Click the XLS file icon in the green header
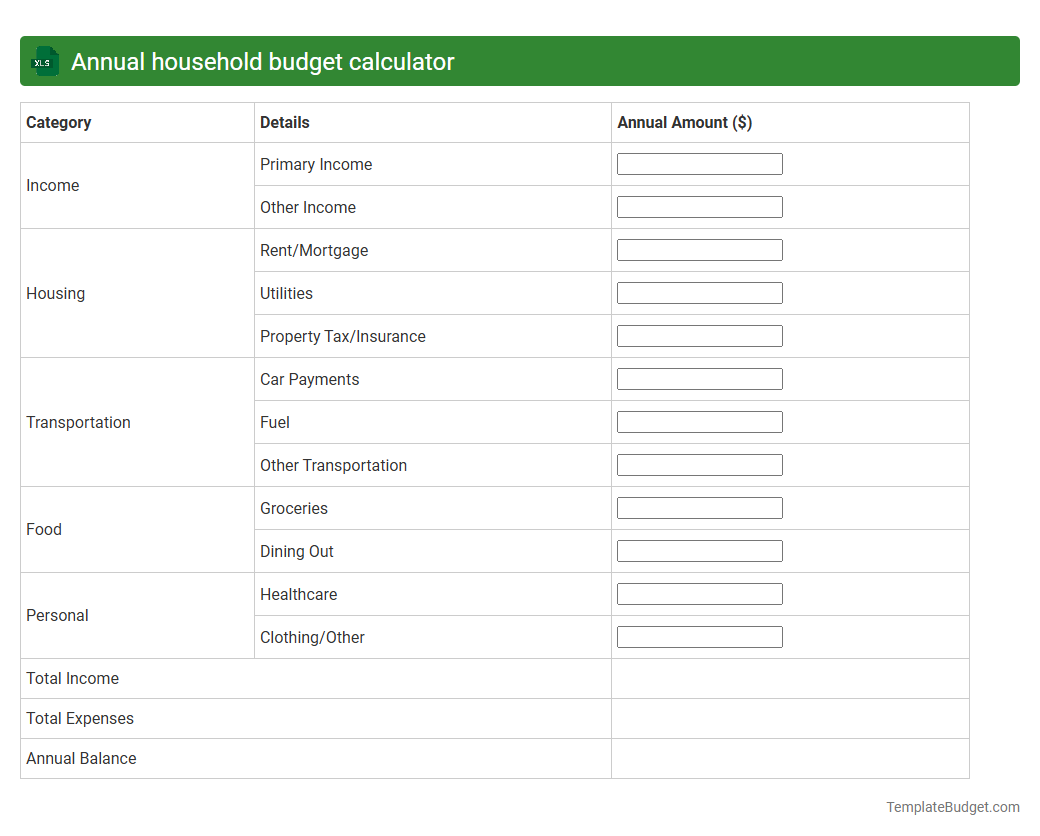 pyautogui.click(x=44, y=61)
